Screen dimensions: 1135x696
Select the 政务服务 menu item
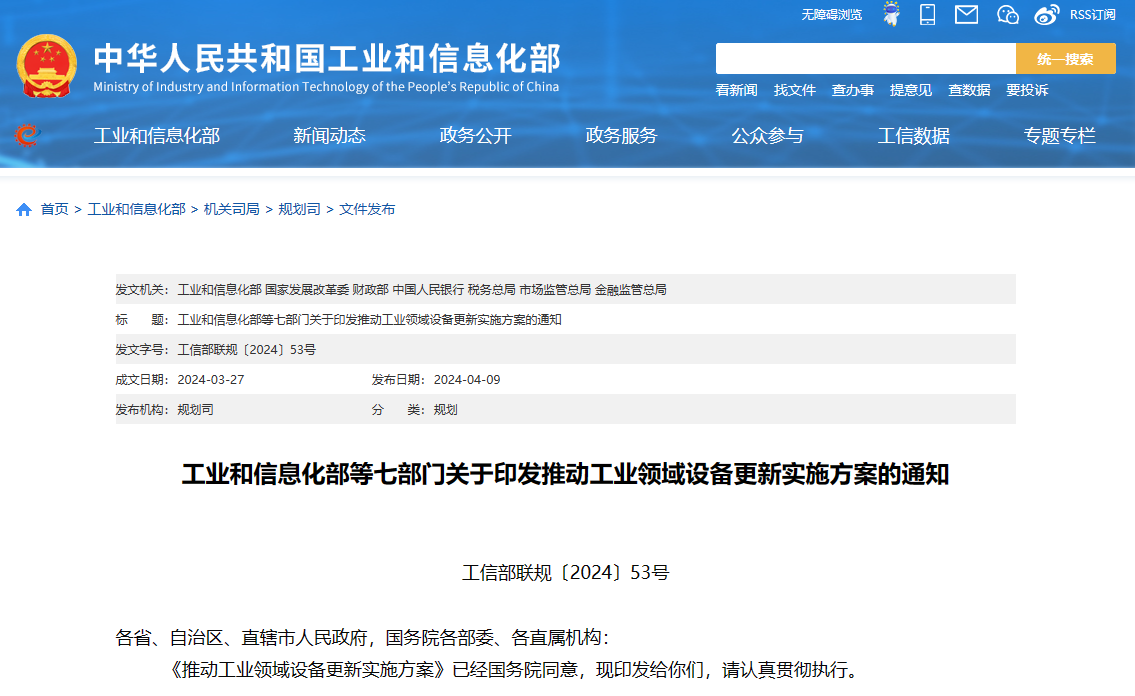pyautogui.click(x=621, y=136)
